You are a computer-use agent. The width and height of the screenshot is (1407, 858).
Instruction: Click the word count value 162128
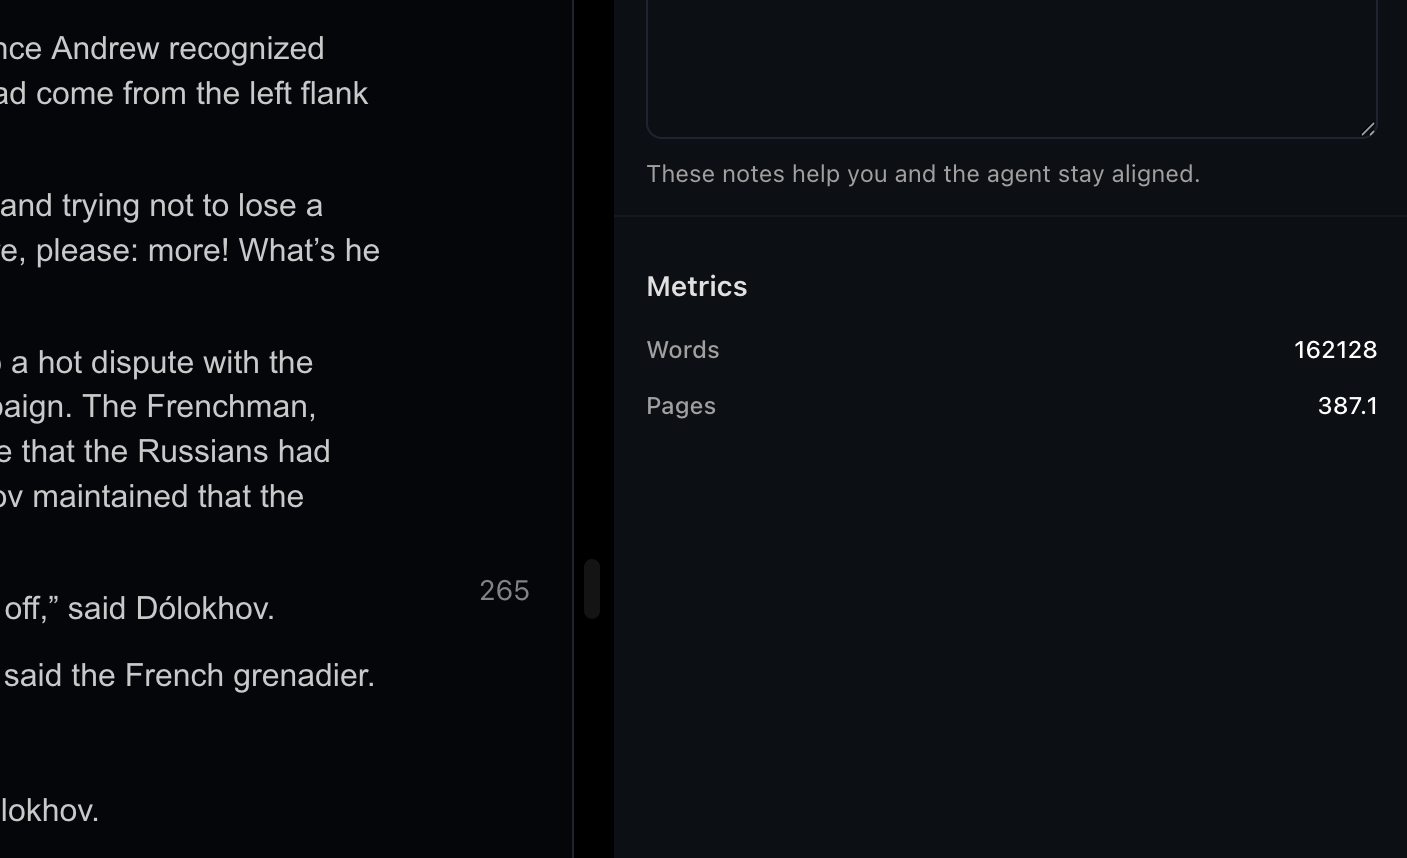[x=1335, y=350]
